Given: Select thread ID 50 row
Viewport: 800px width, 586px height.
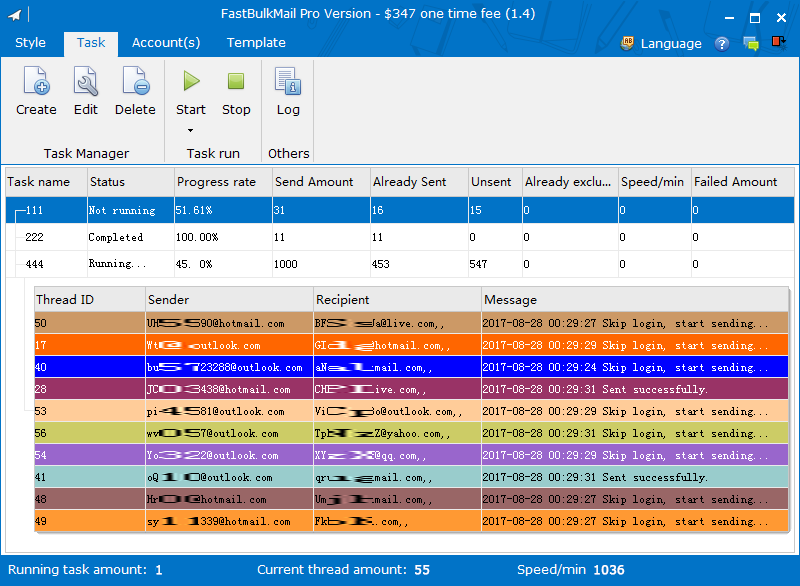Looking at the screenshot, I should tap(411, 323).
